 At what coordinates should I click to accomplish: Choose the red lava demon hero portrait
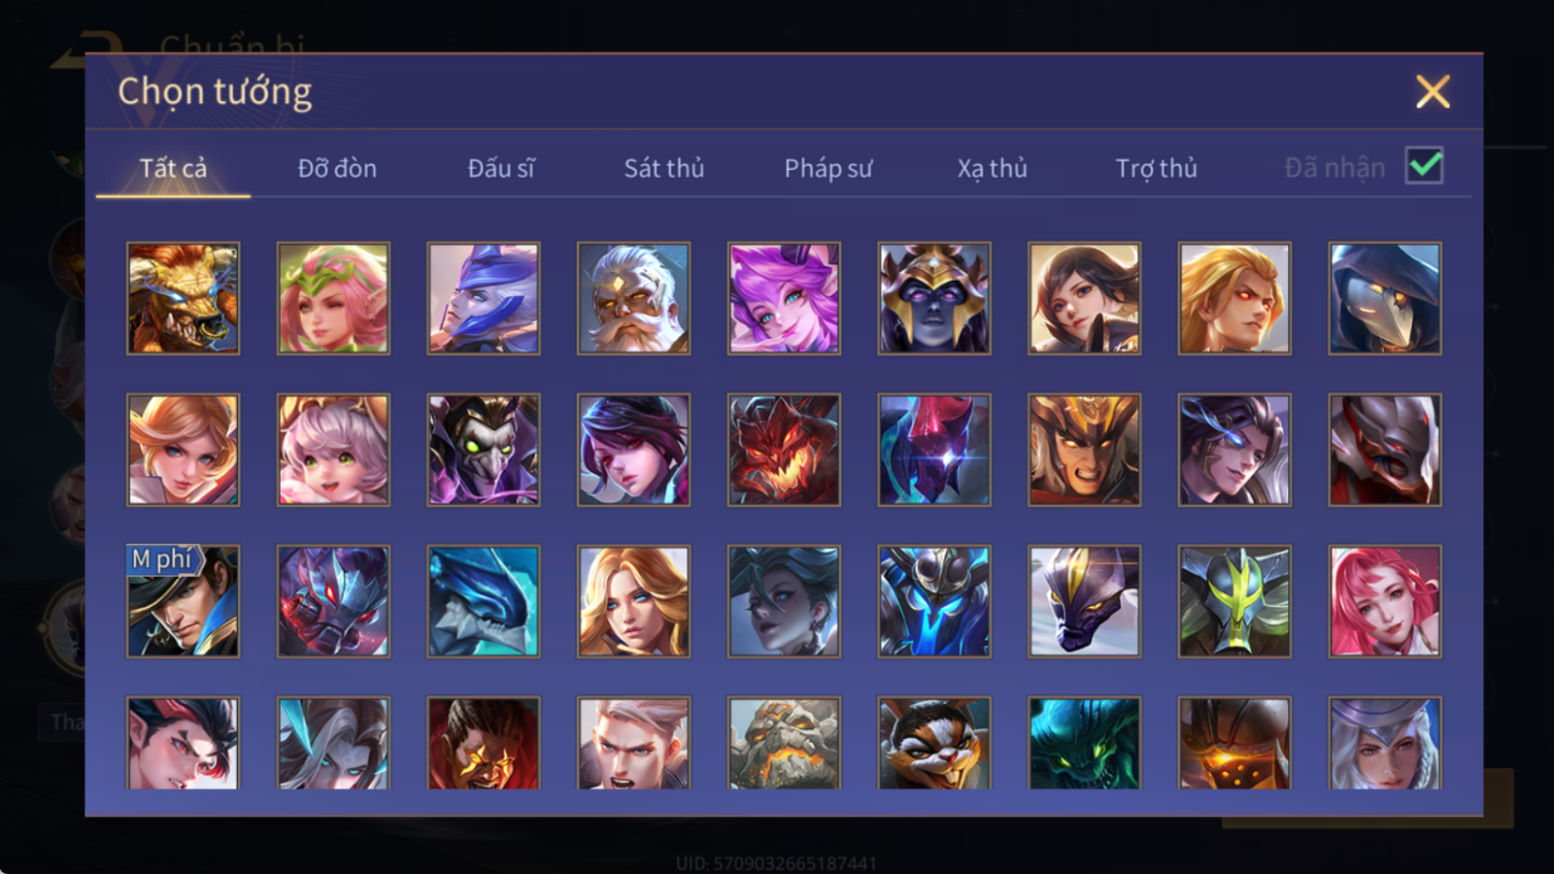784,449
